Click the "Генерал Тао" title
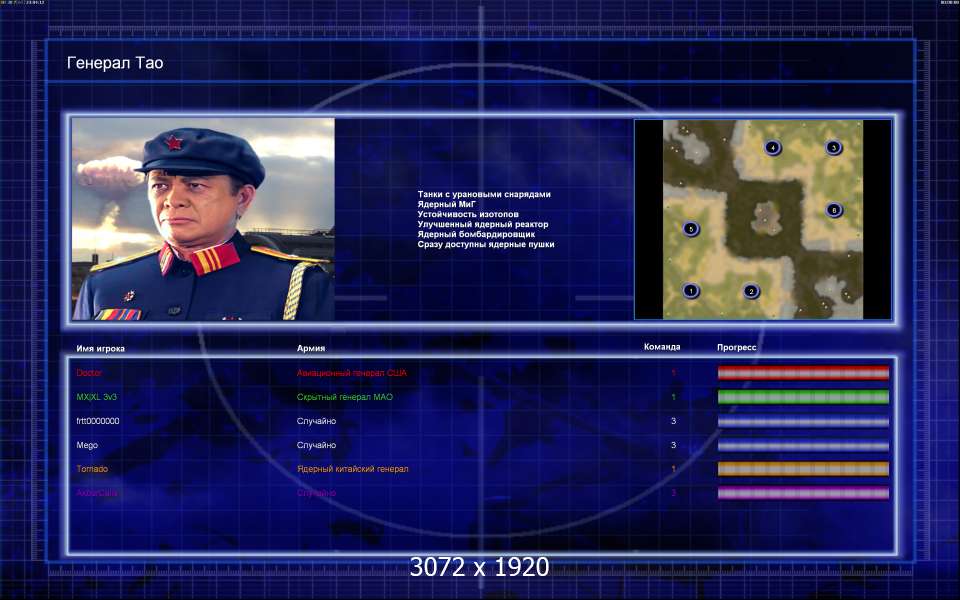This screenshot has width=960, height=600. pos(115,62)
